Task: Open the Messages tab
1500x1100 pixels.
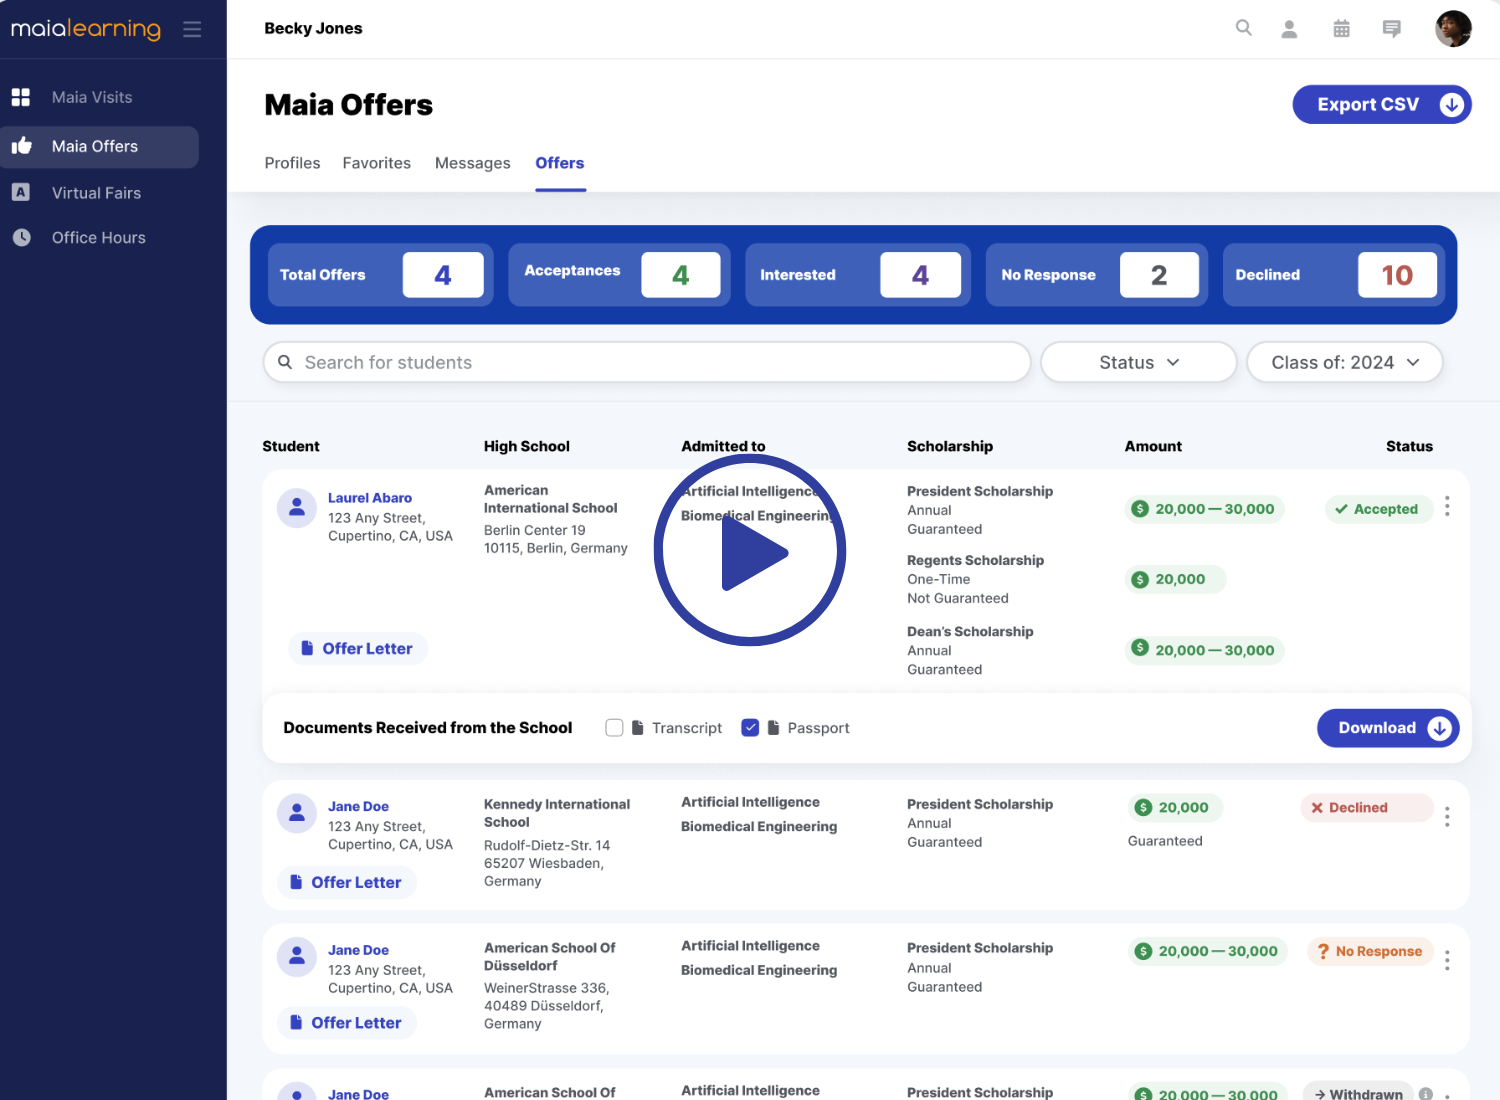Action: (x=472, y=163)
